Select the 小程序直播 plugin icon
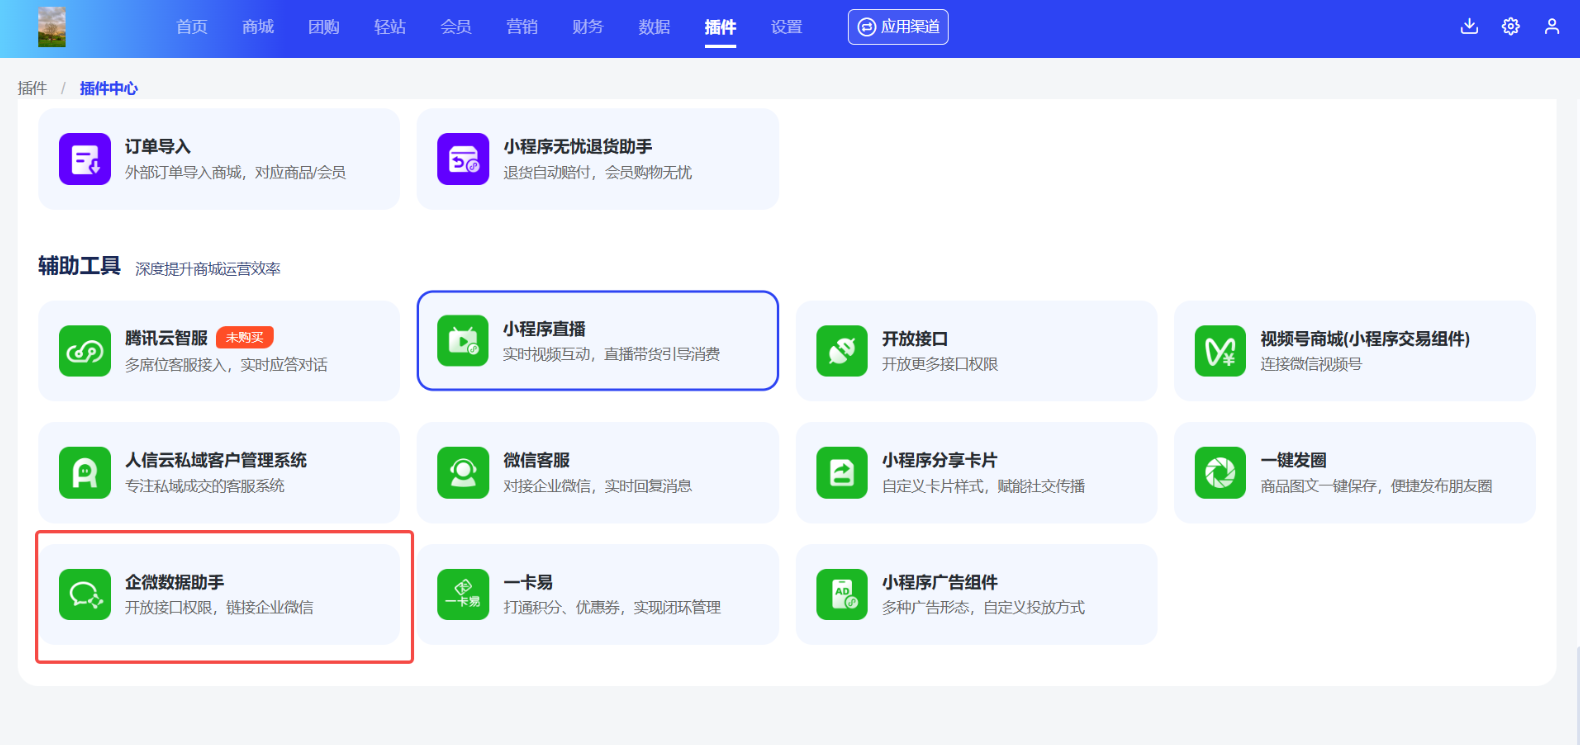The height and width of the screenshot is (745, 1580). [463, 341]
